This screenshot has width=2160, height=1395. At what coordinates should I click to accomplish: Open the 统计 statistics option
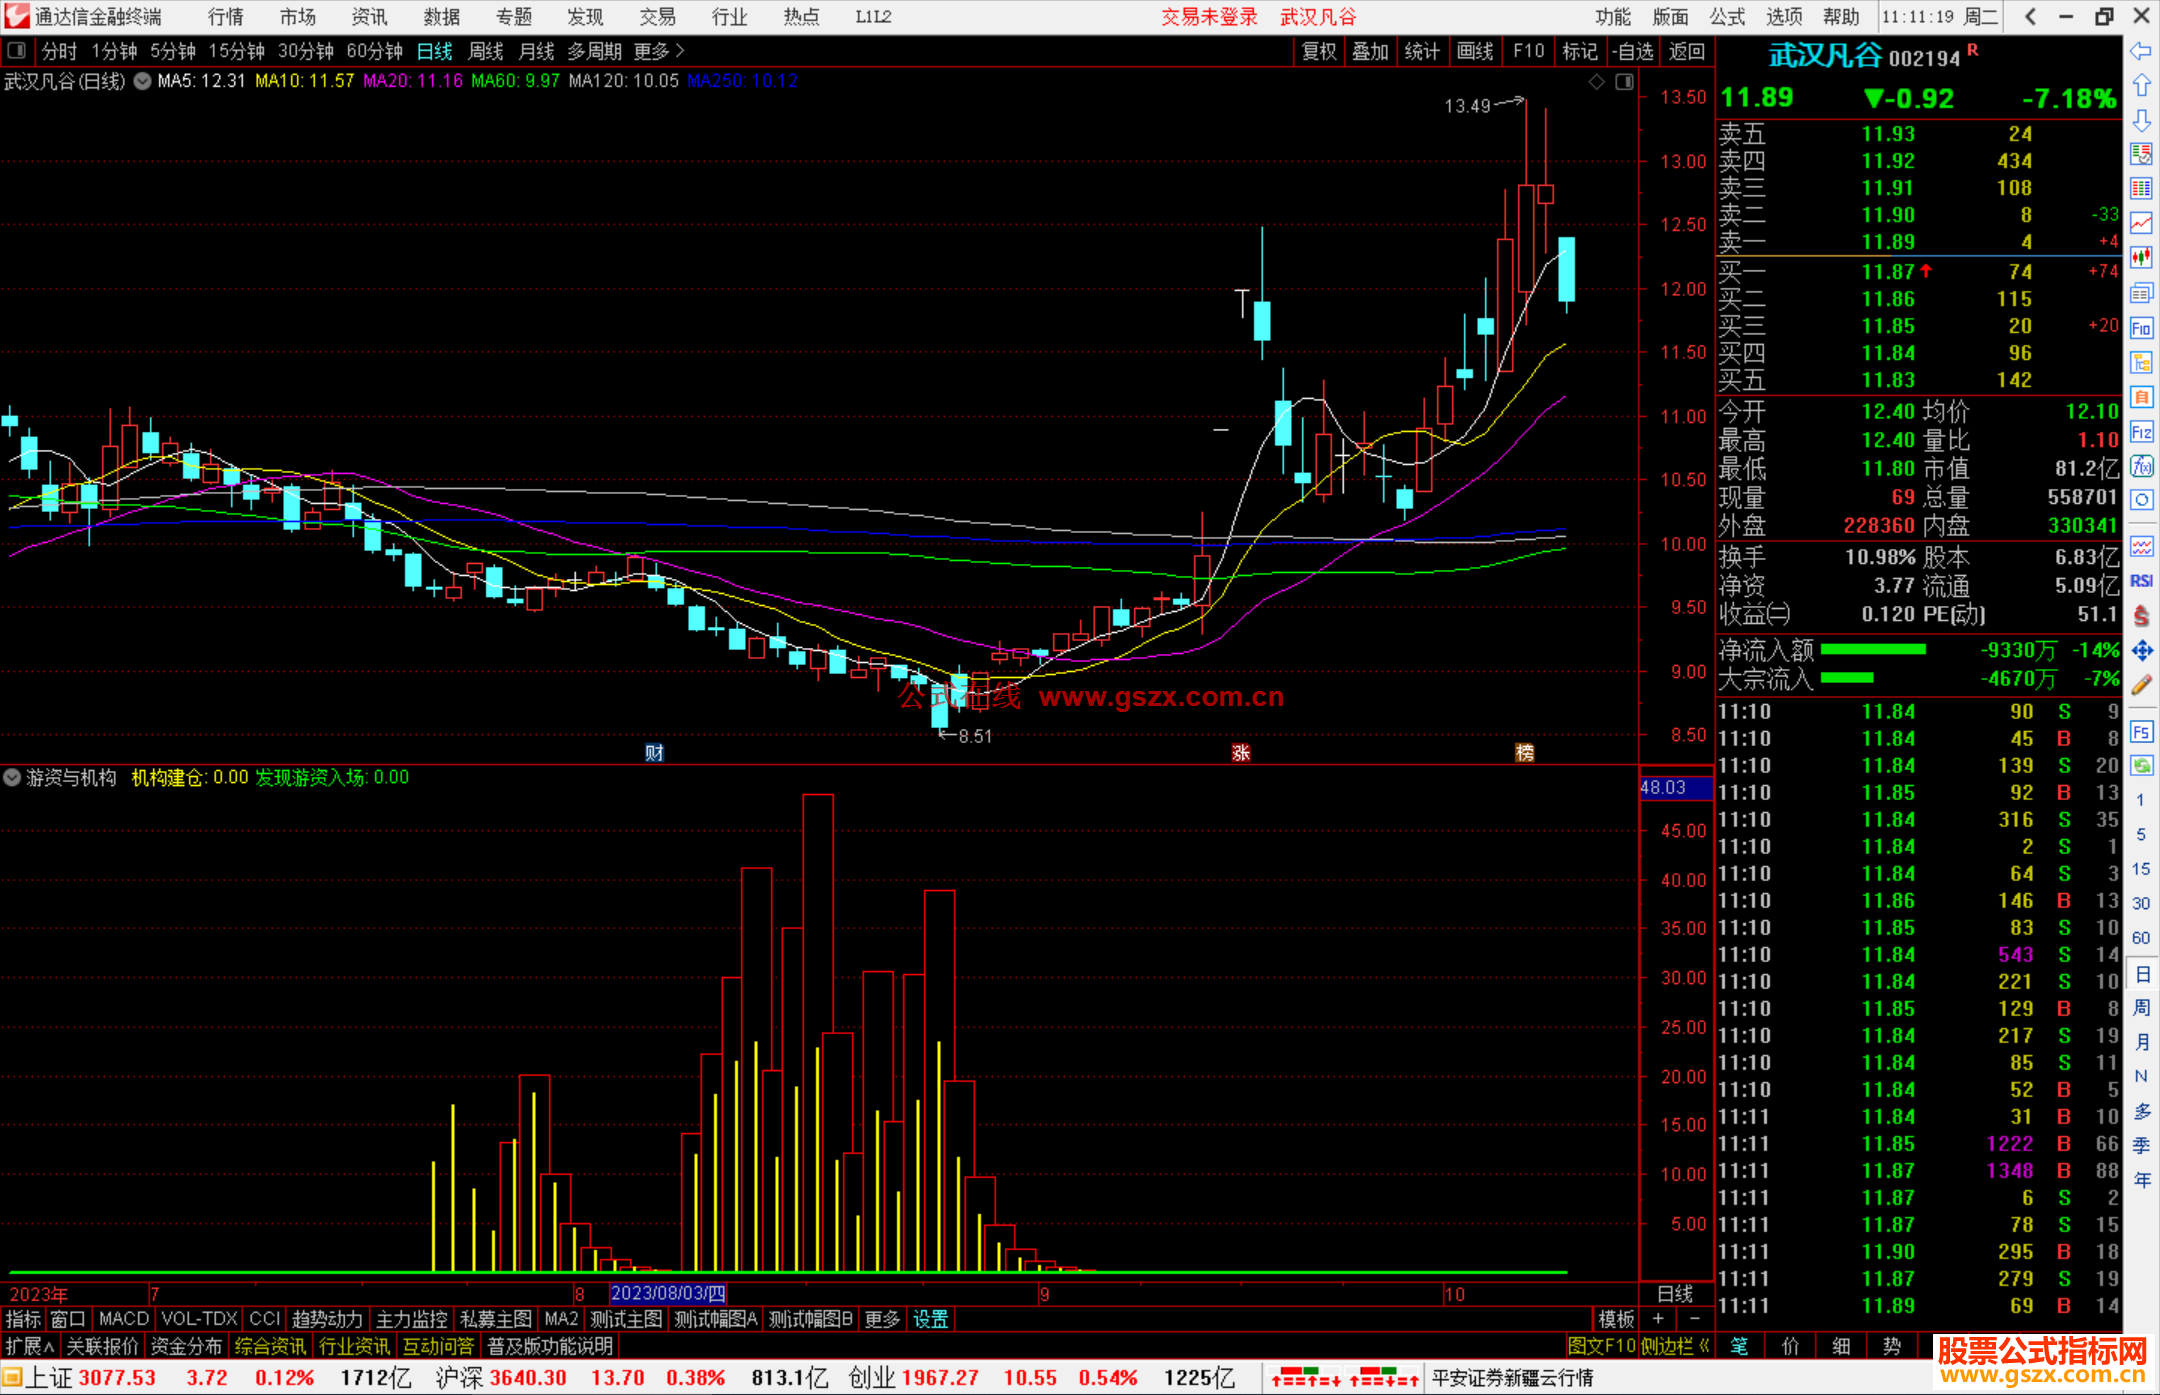[x=1422, y=51]
